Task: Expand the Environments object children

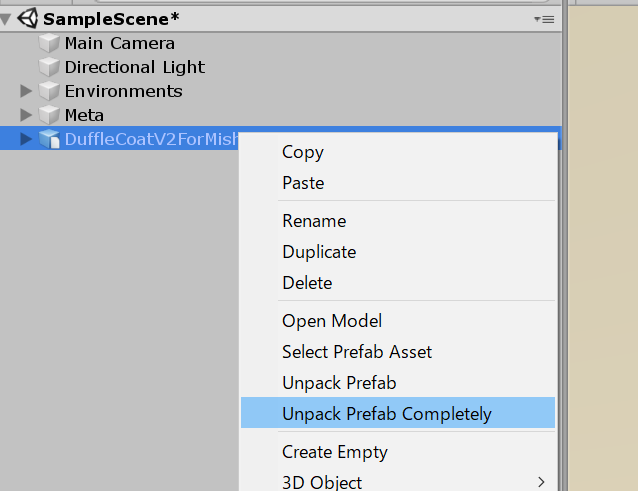Action: (x=26, y=91)
